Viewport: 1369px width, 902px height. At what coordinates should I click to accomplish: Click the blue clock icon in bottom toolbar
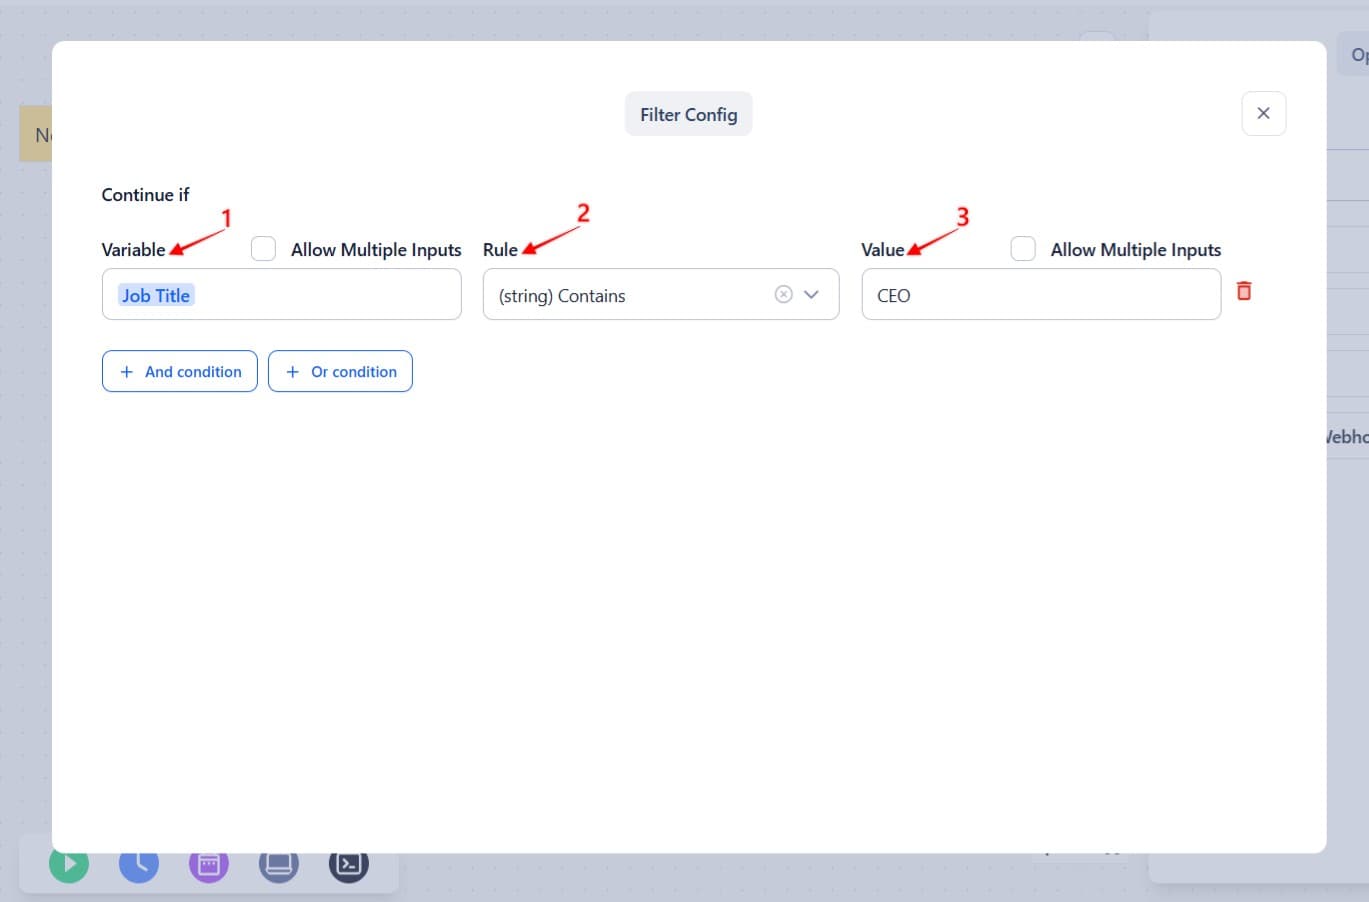click(x=139, y=864)
